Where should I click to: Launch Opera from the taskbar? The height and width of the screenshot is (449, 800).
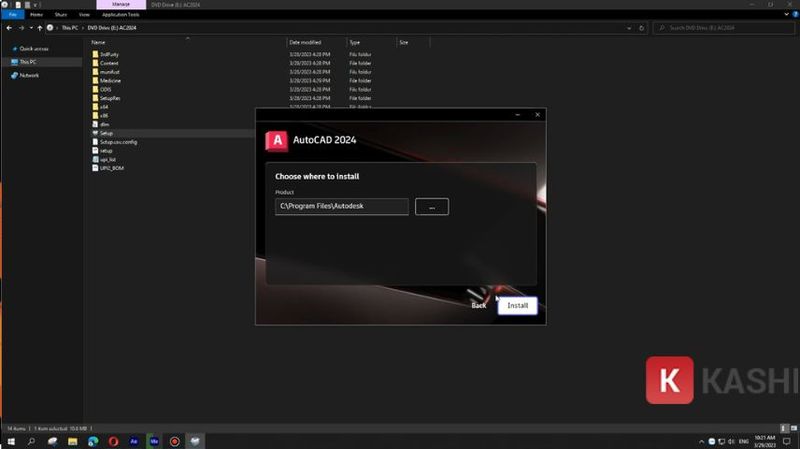pos(114,440)
